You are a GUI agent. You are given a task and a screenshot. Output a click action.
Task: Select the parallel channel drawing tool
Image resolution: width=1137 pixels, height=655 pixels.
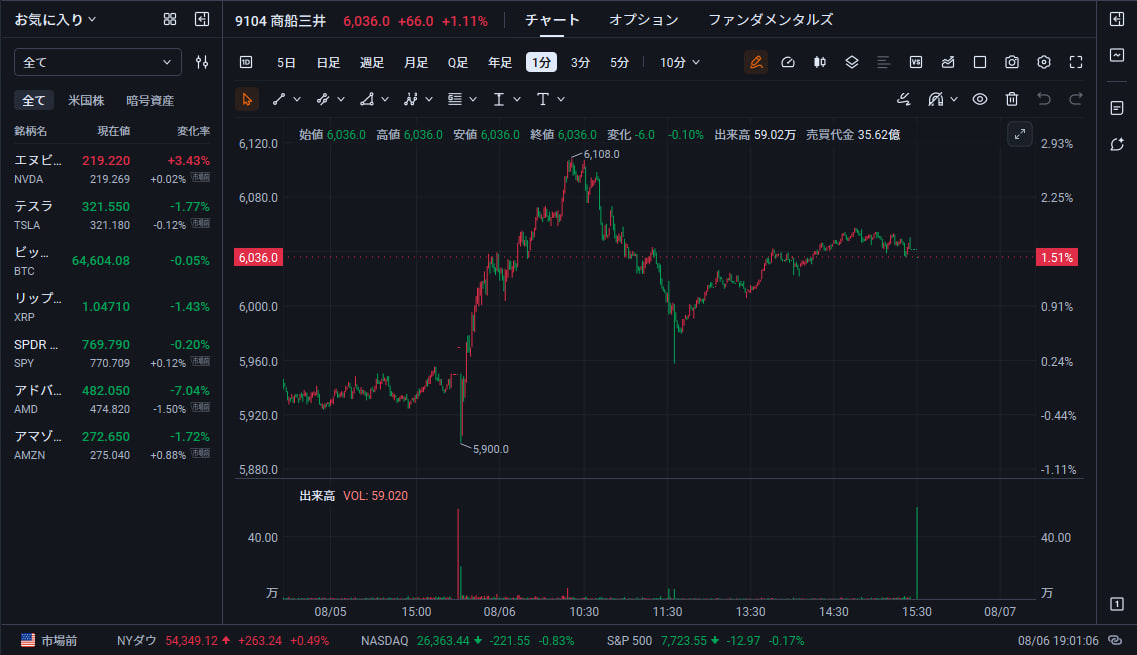tap(323, 99)
